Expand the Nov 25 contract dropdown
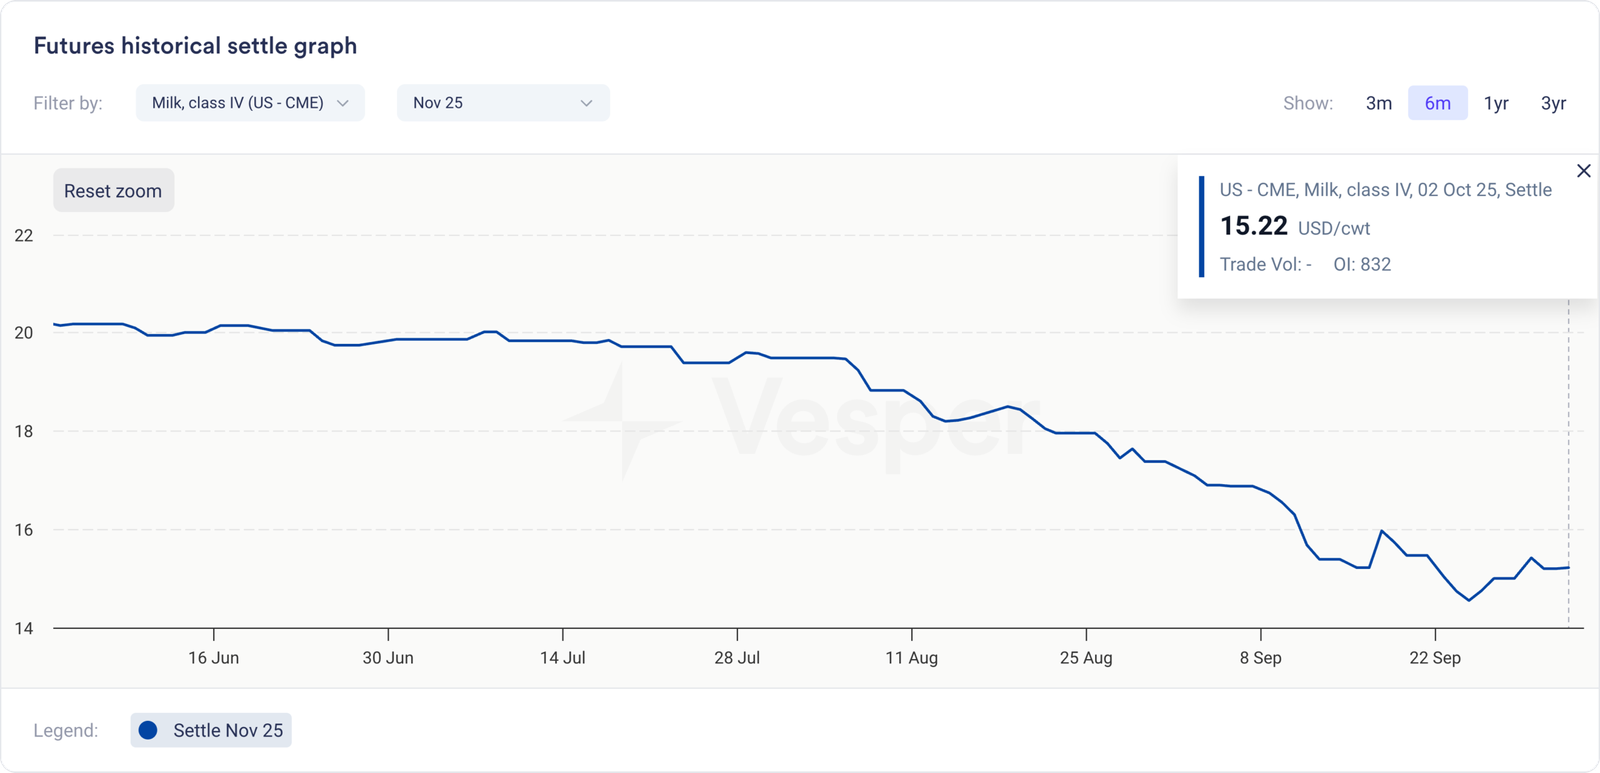 (x=503, y=103)
